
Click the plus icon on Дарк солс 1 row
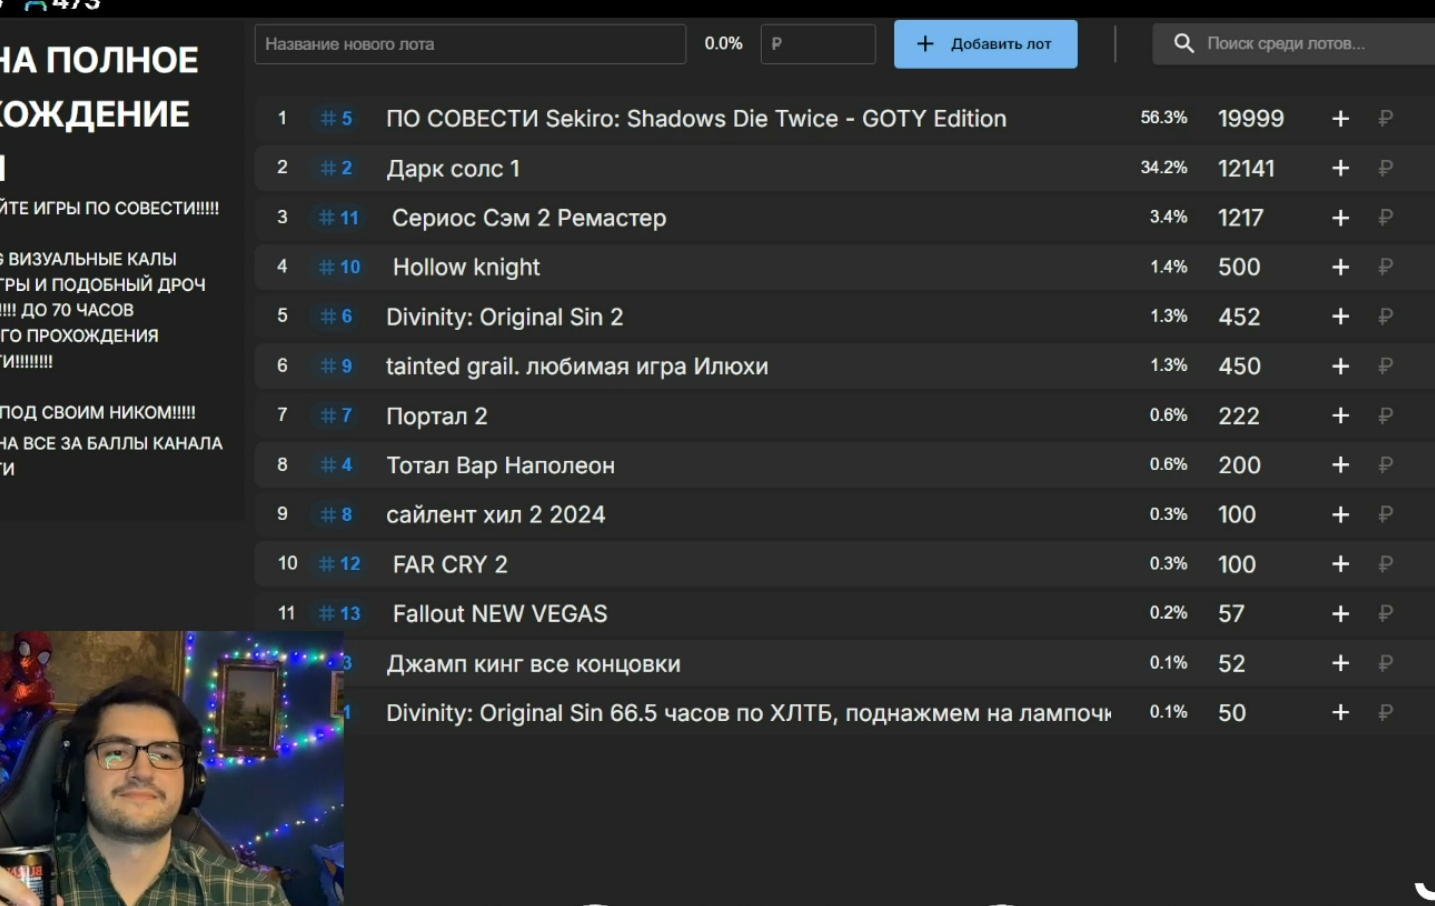click(x=1340, y=168)
